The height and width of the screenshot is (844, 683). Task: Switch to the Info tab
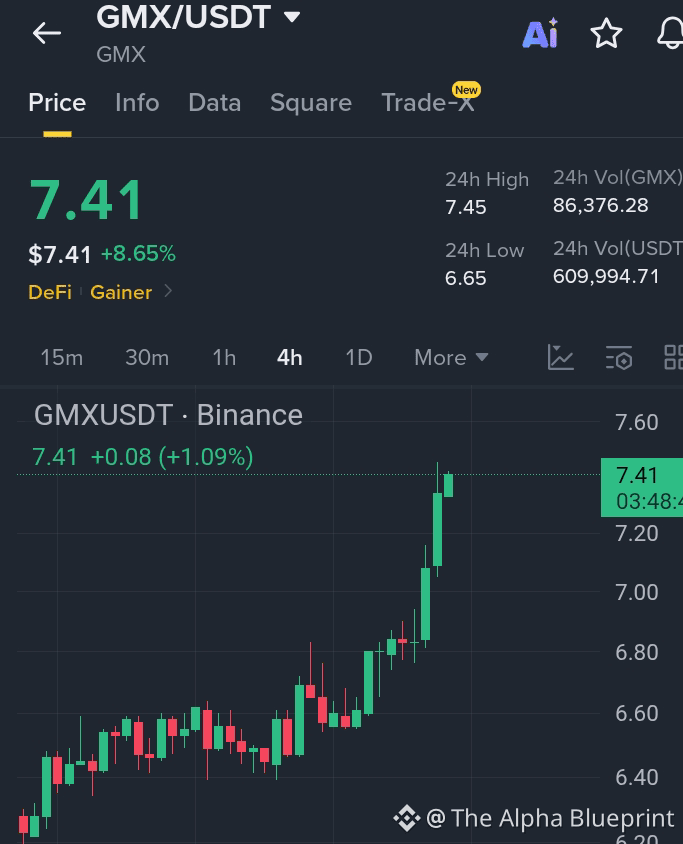pos(137,102)
